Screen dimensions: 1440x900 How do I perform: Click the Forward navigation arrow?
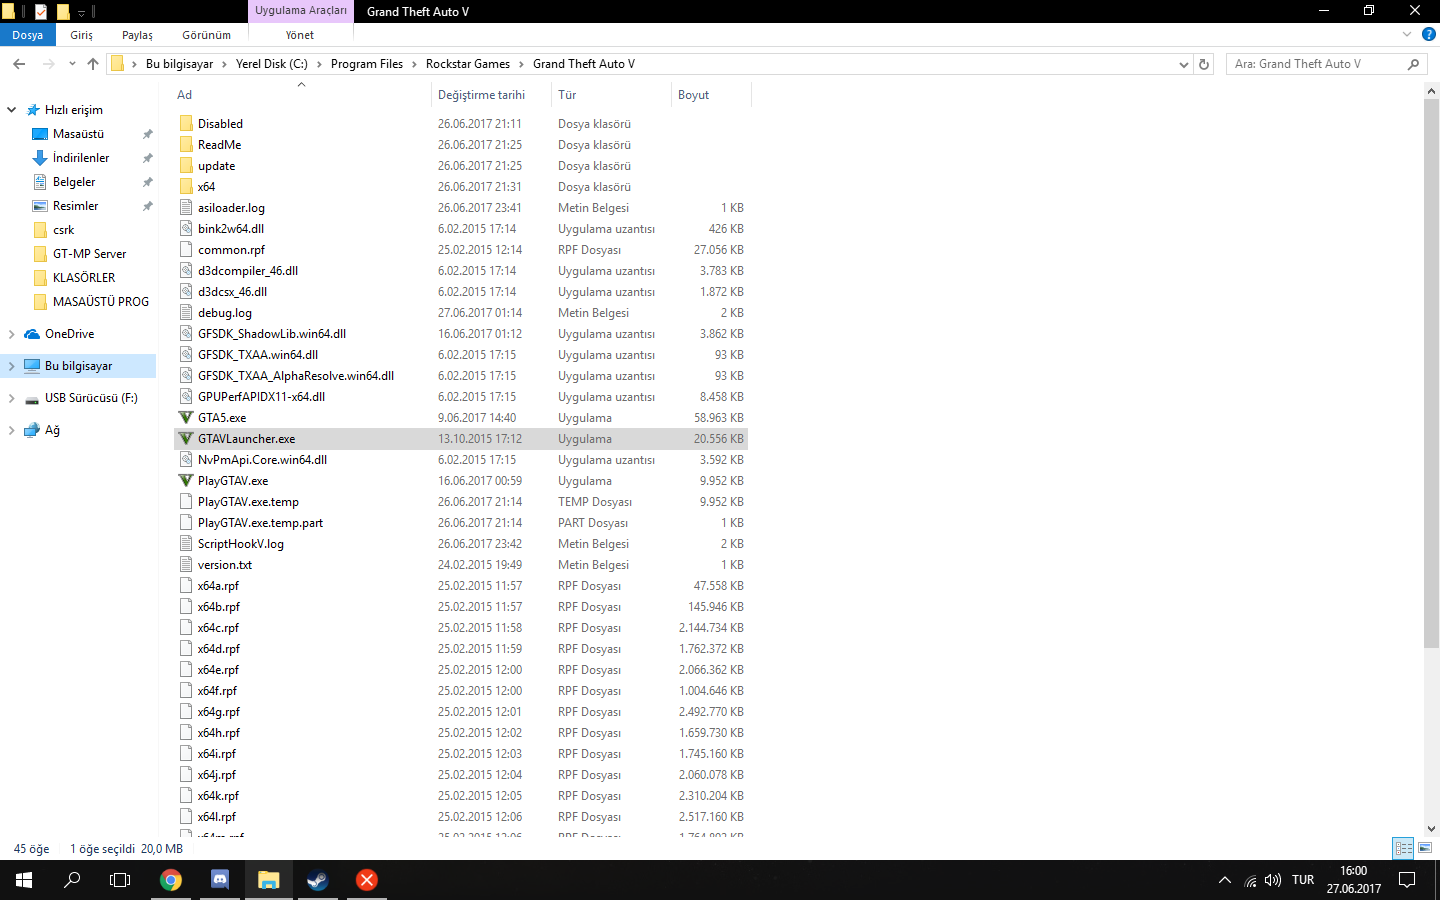pyautogui.click(x=48, y=64)
